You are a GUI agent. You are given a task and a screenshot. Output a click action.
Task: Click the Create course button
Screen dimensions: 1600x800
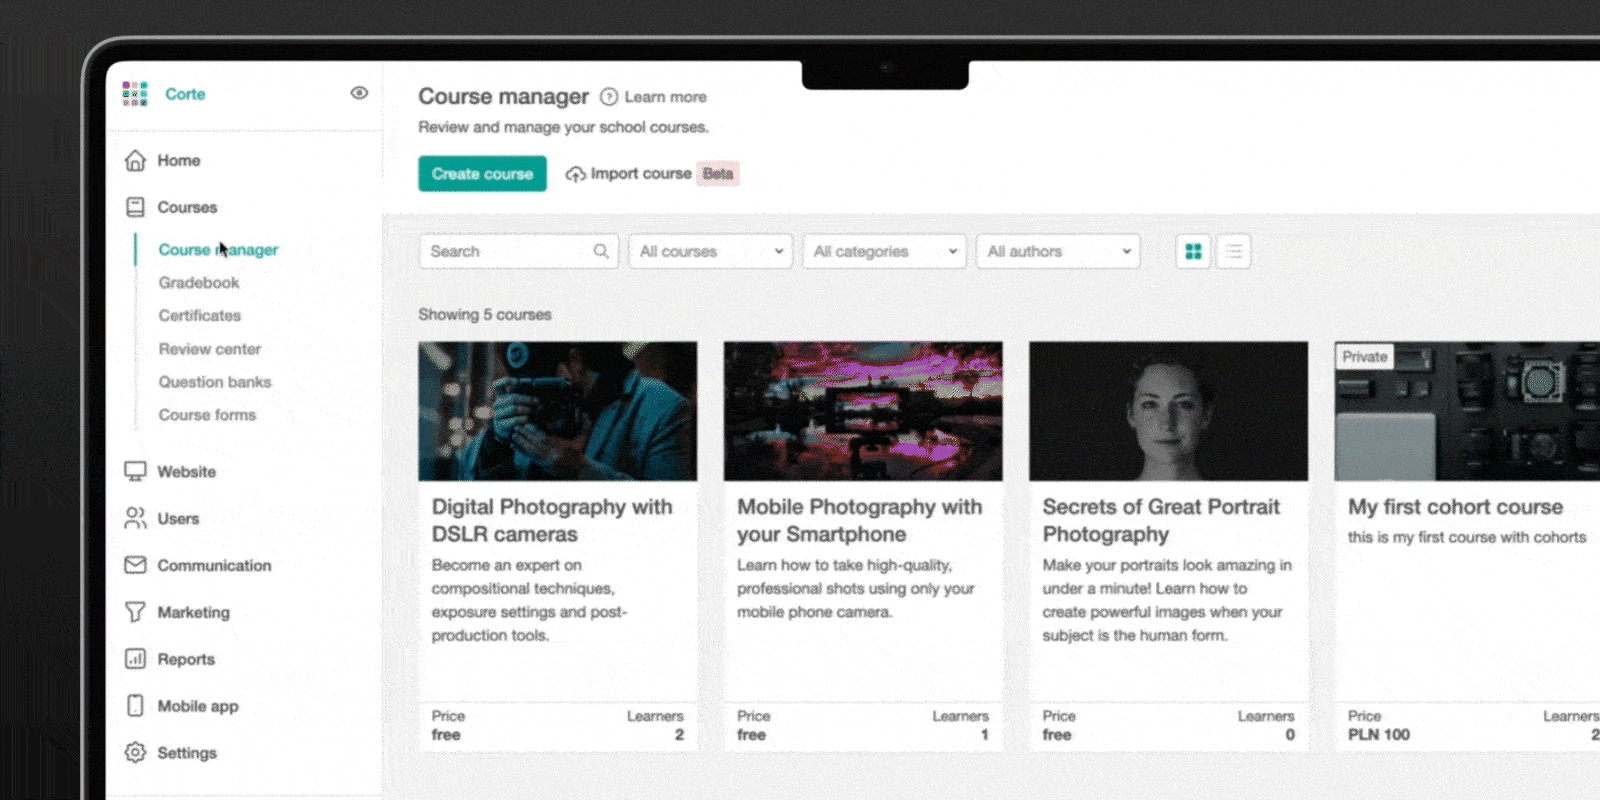pyautogui.click(x=482, y=173)
